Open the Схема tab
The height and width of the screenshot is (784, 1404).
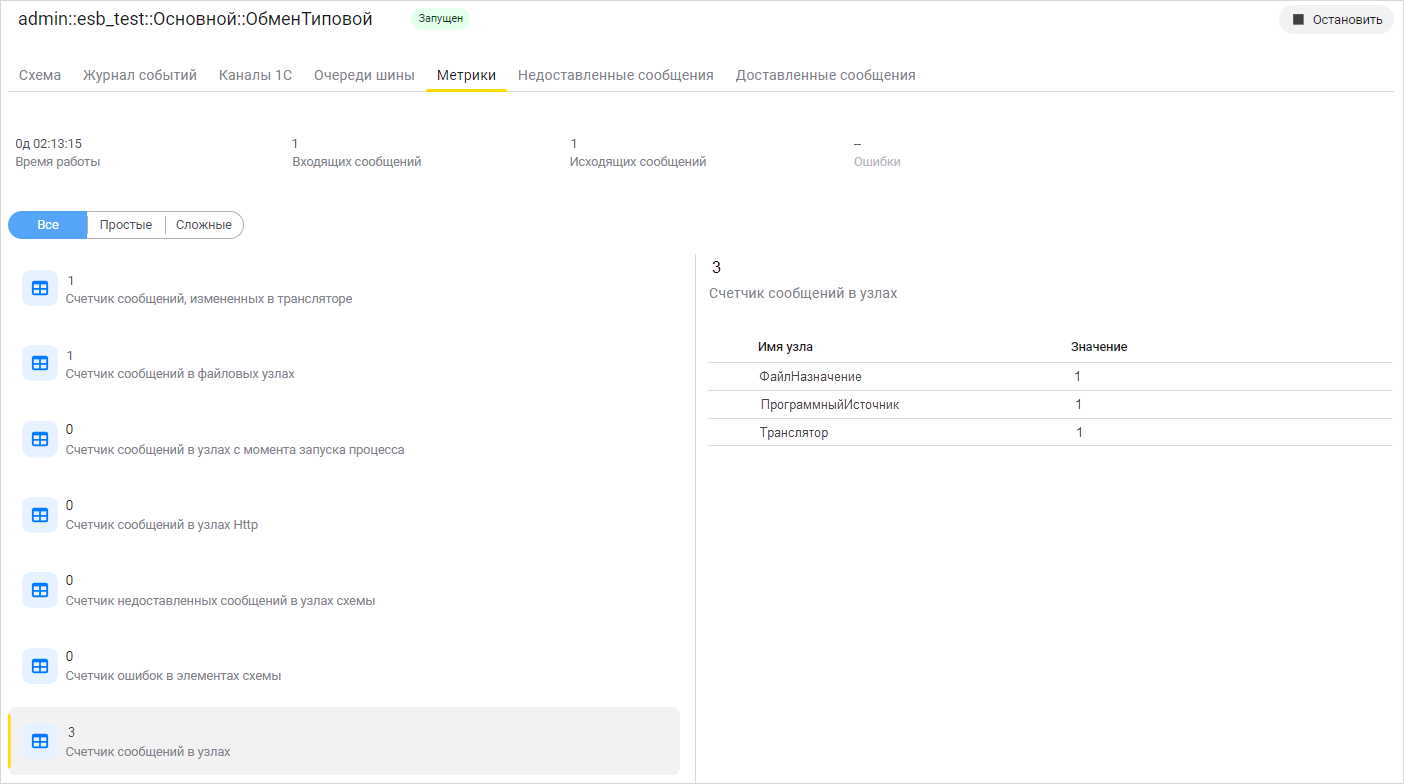coord(40,75)
